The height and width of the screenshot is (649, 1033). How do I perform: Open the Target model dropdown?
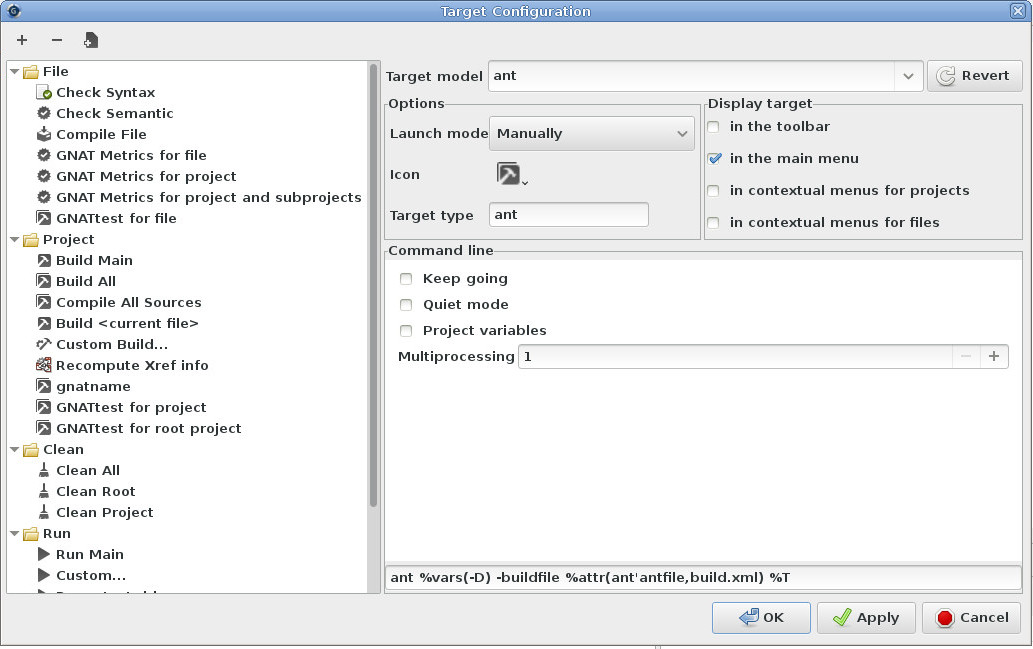(908, 76)
